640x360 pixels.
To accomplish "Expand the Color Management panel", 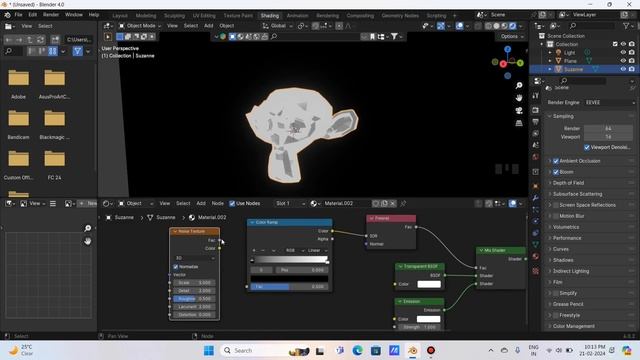I will [573, 326].
